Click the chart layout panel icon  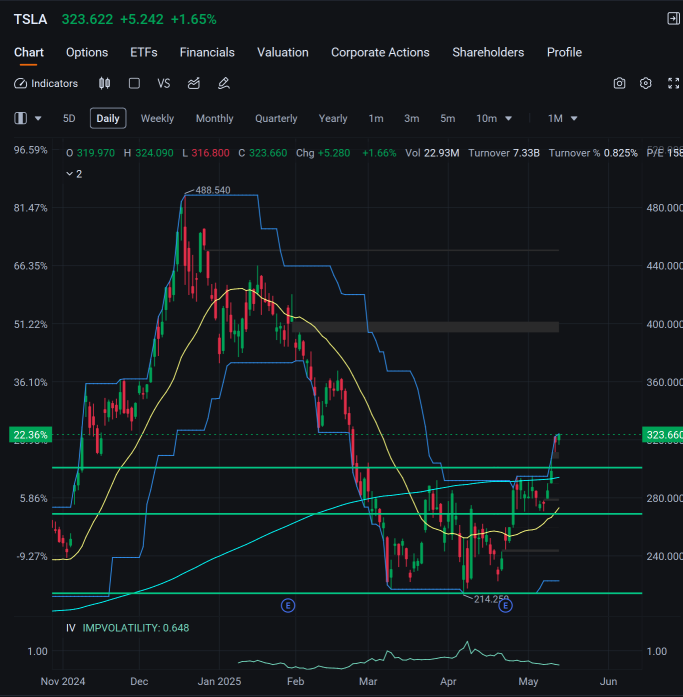point(20,118)
